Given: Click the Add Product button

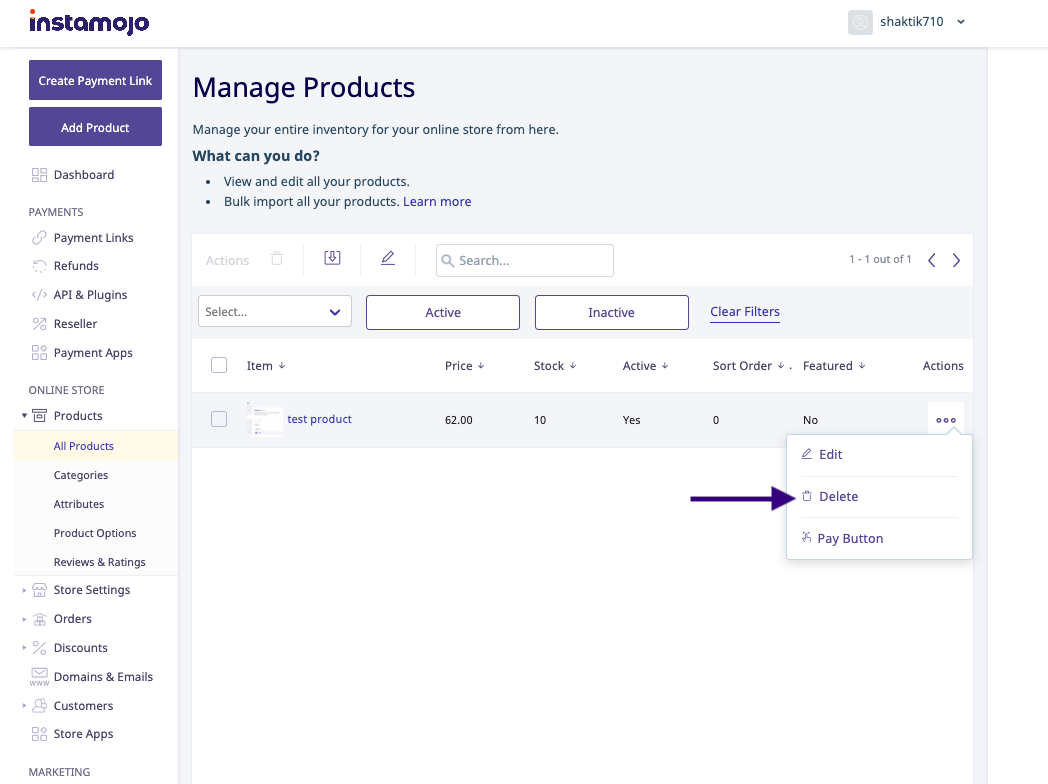Looking at the screenshot, I should 95,127.
